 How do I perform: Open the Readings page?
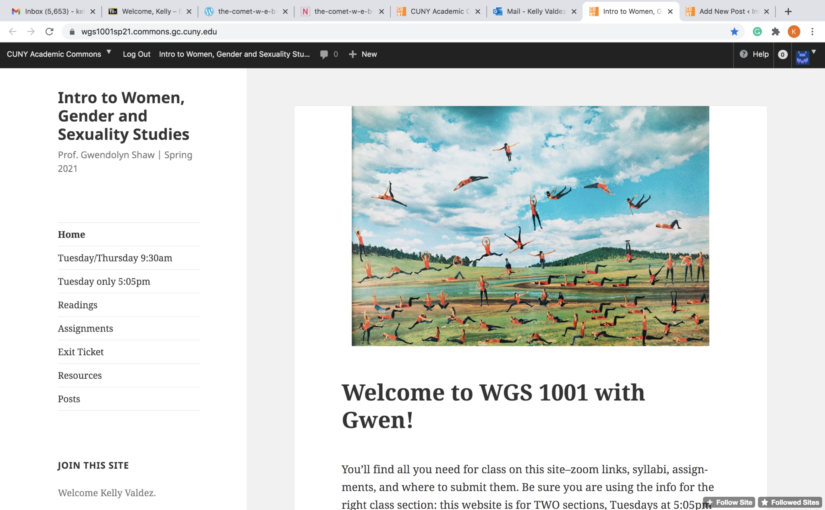tap(77, 305)
